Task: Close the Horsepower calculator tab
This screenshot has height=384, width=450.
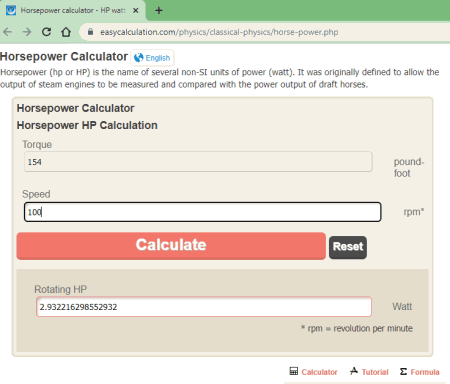Action: click(136, 11)
